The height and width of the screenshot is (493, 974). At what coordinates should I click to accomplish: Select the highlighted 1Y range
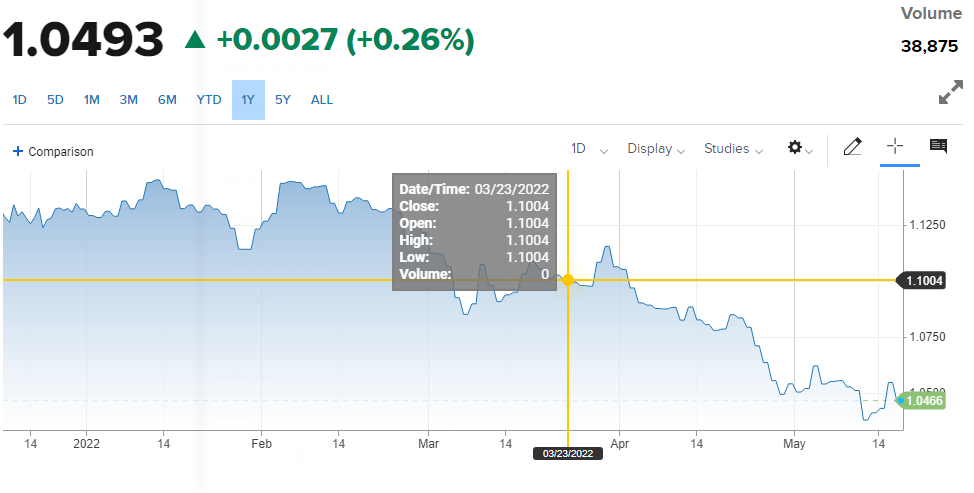[248, 100]
